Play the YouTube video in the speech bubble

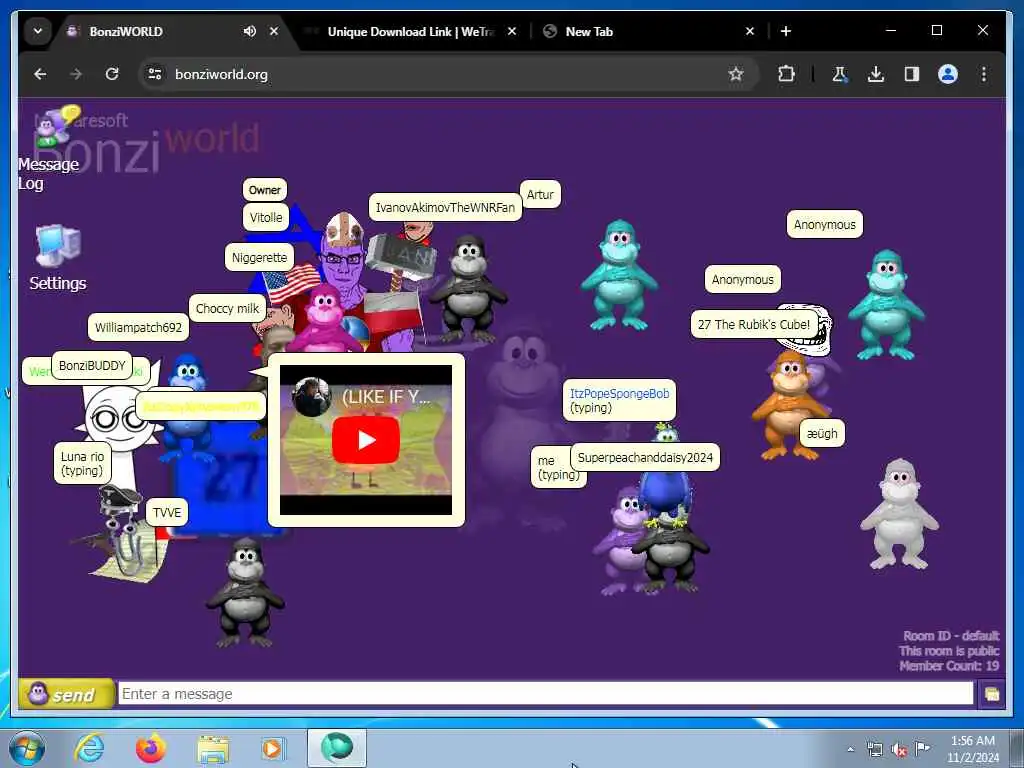(x=366, y=440)
